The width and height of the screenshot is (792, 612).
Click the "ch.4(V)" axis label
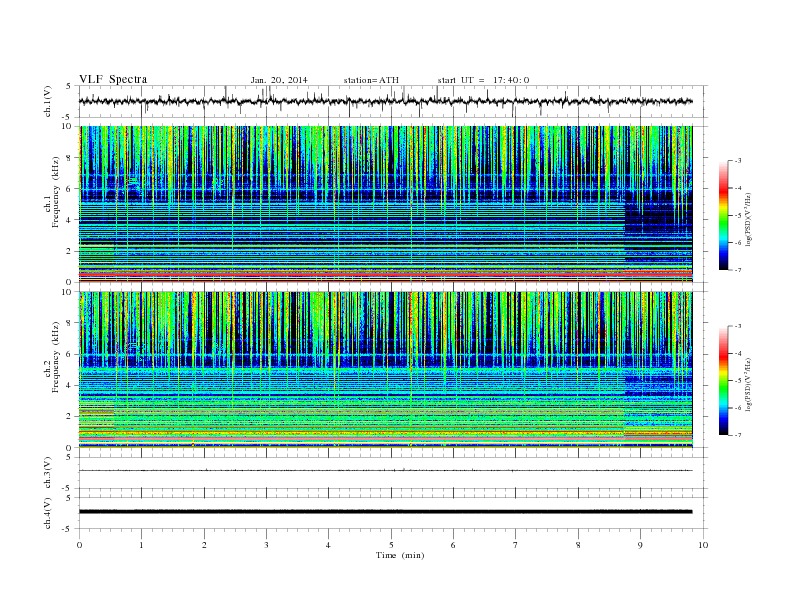48,513
